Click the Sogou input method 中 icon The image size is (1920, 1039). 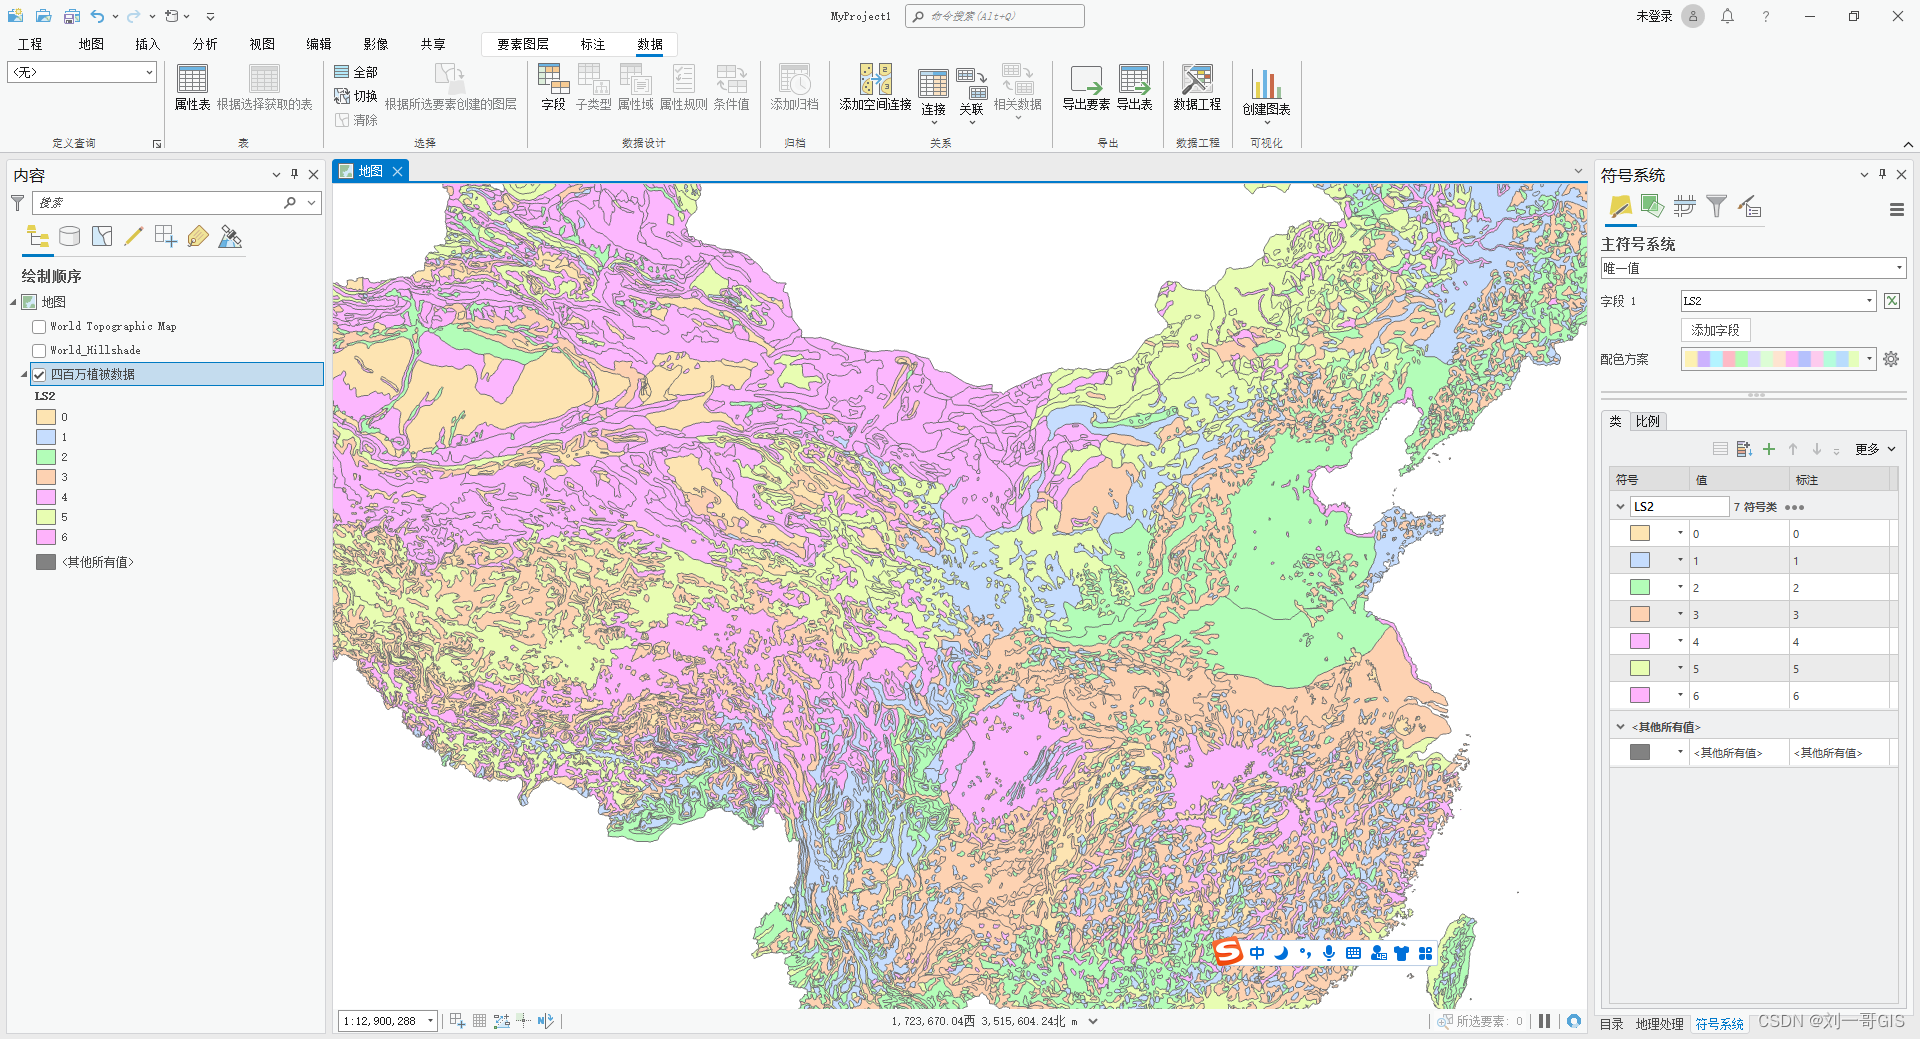click(x=1257, y=953)
